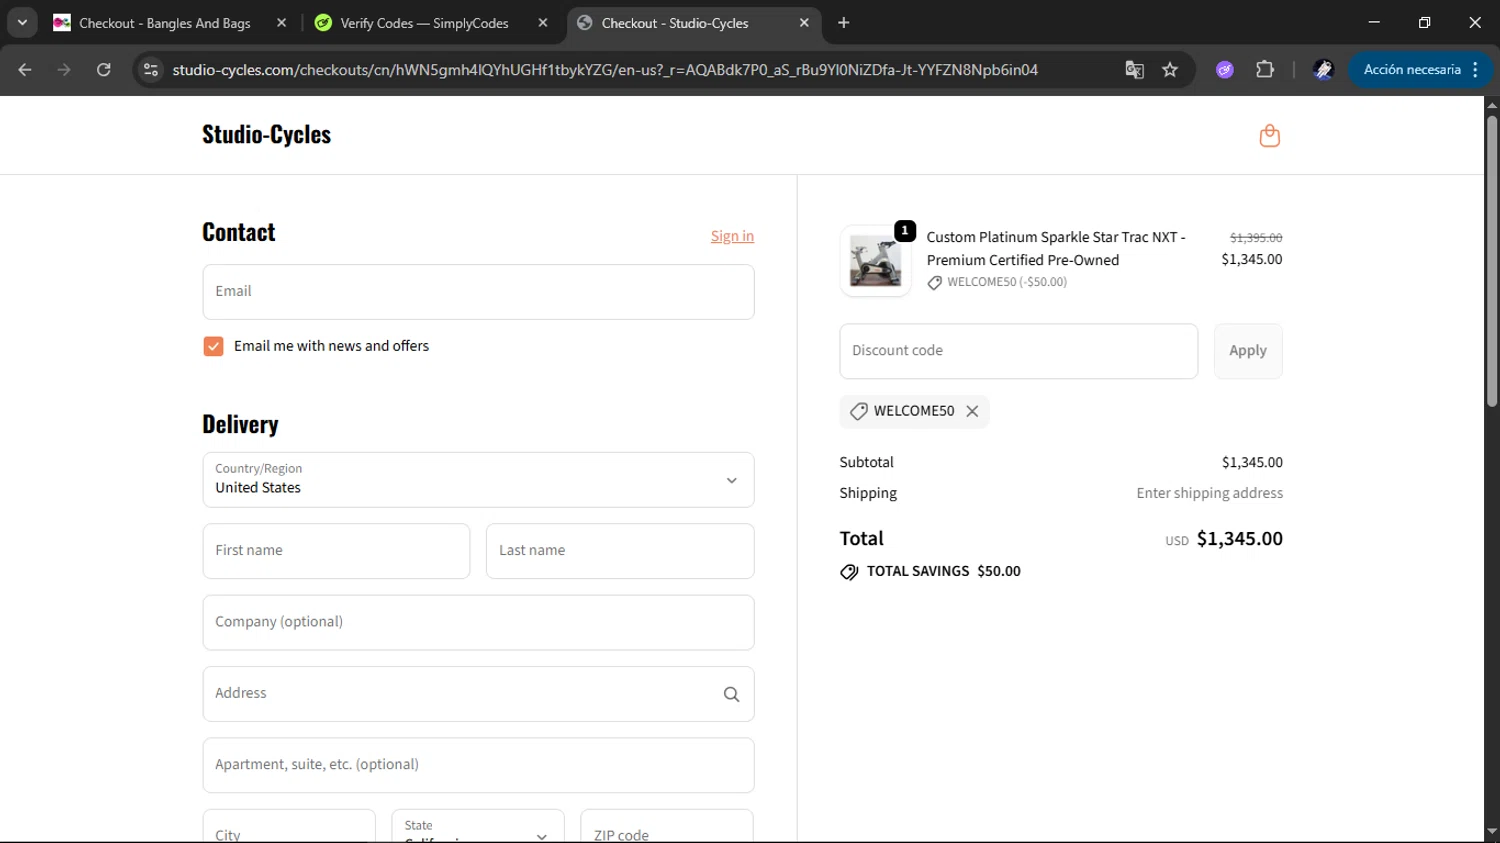Click the Total price $1,345.00
This screenshot has width=1500, height=843.
[1239, 539]
